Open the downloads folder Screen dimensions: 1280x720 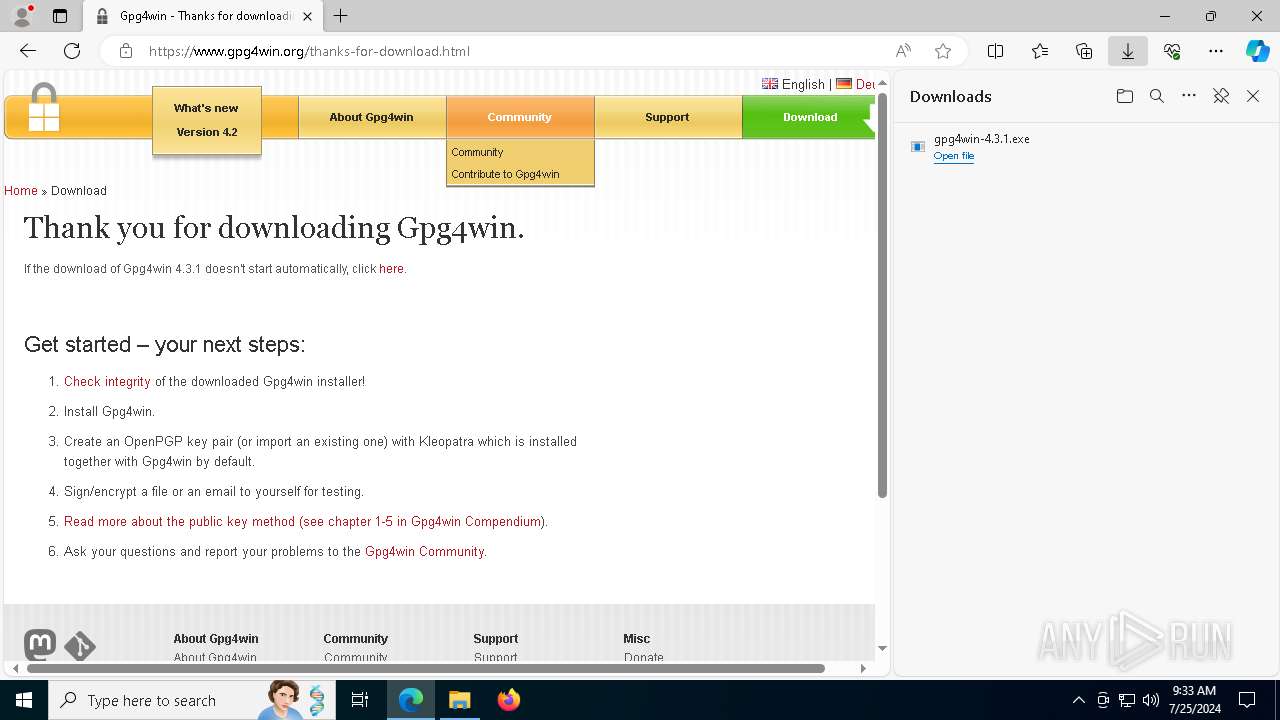click(x=1125, y=96)
